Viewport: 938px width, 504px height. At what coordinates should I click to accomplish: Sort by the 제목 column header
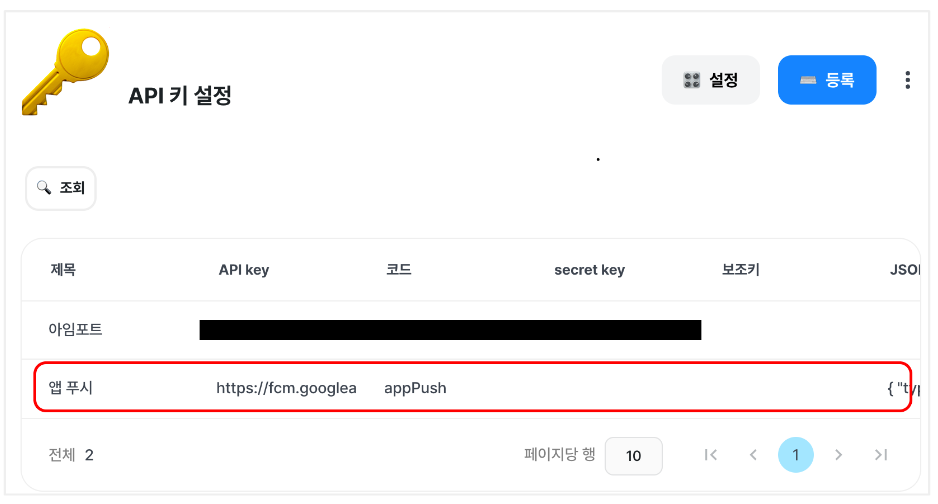(x=63, y=270)
